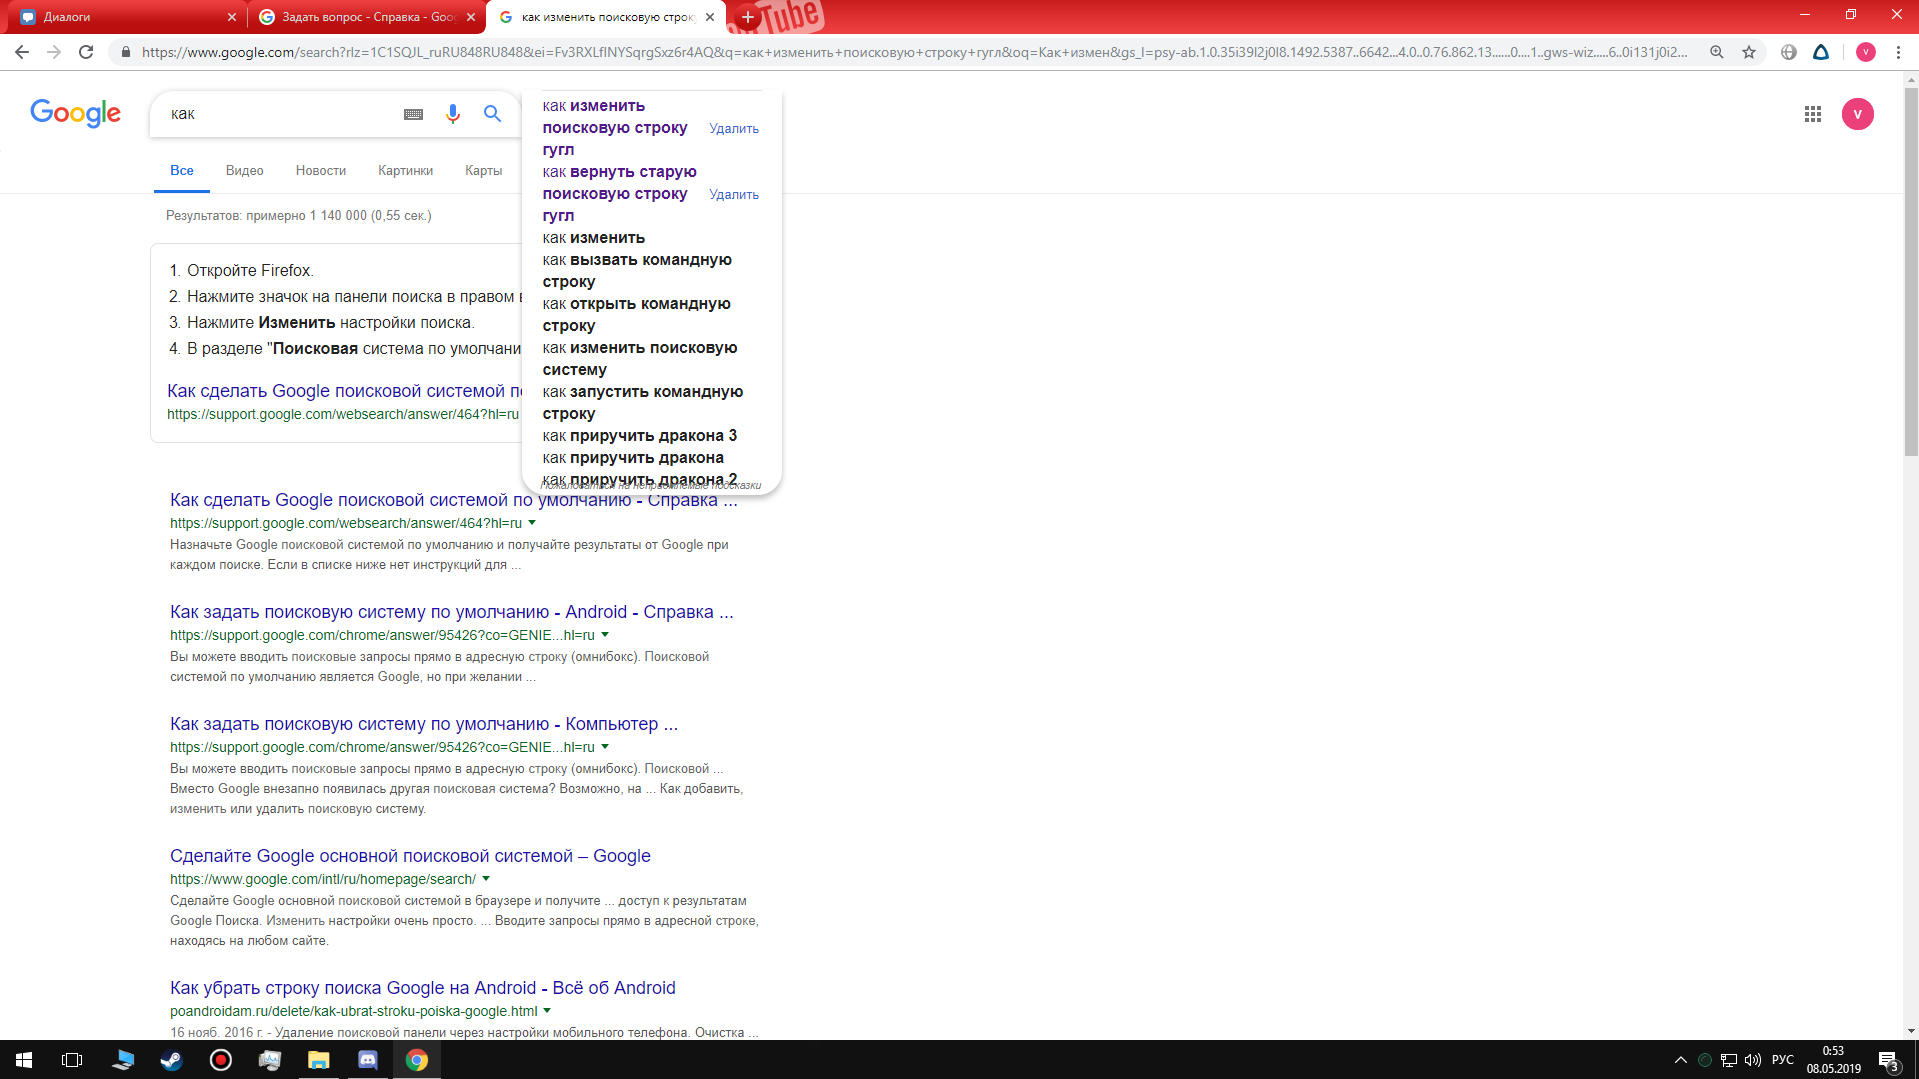Viewport: 1919px width, 1079px height.
Task: Choose suggestion 'как запустить командную строку'
Action: 643,403
